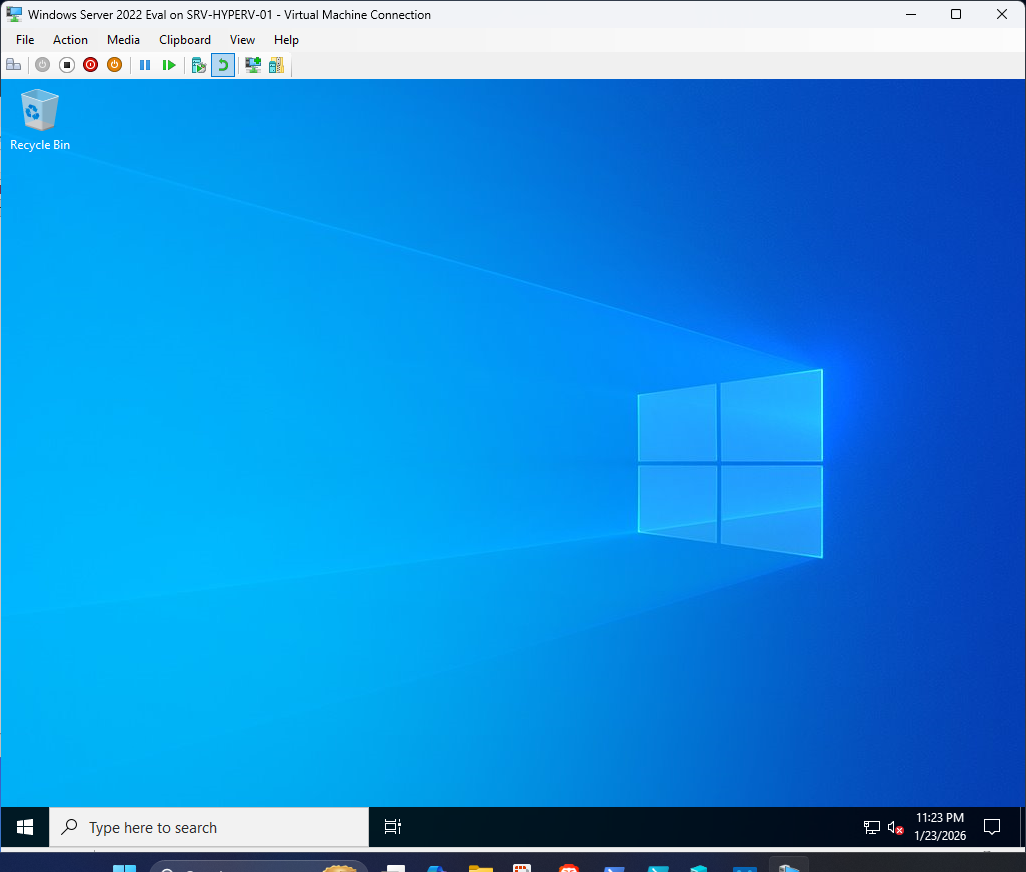Open the Action Center notification icon
The width and height of the screenshot is (1026, 872).
992,827
